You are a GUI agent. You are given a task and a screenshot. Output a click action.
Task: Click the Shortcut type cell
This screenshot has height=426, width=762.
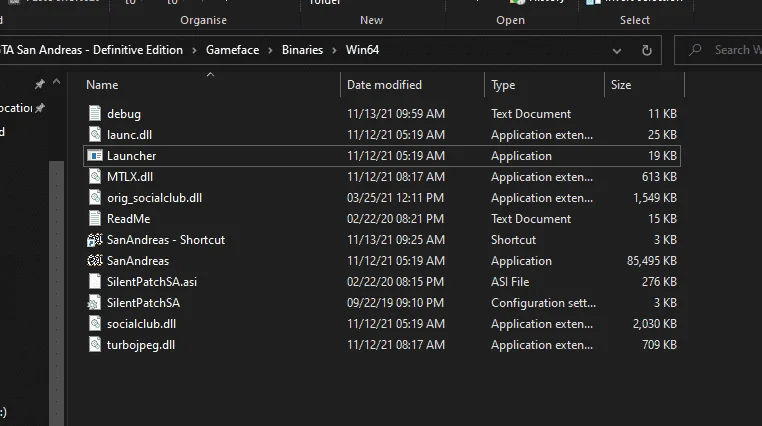pos(513,239)
